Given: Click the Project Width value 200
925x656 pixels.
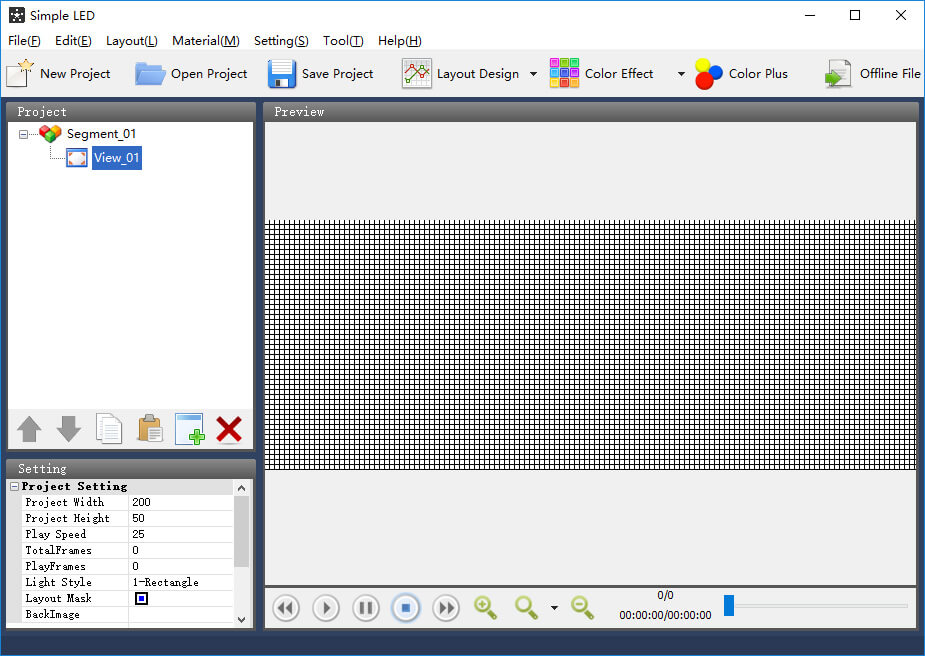Looking at the screenshot, I should (181, 502).
